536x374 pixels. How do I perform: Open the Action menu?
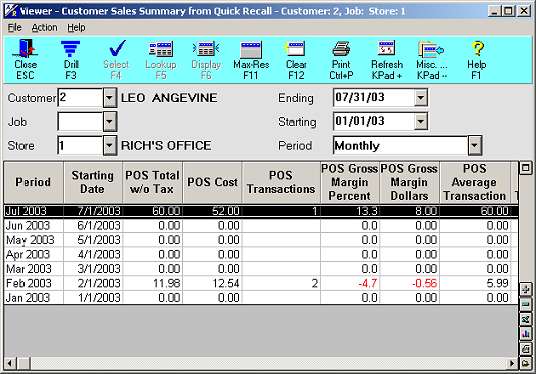(44, 27)
